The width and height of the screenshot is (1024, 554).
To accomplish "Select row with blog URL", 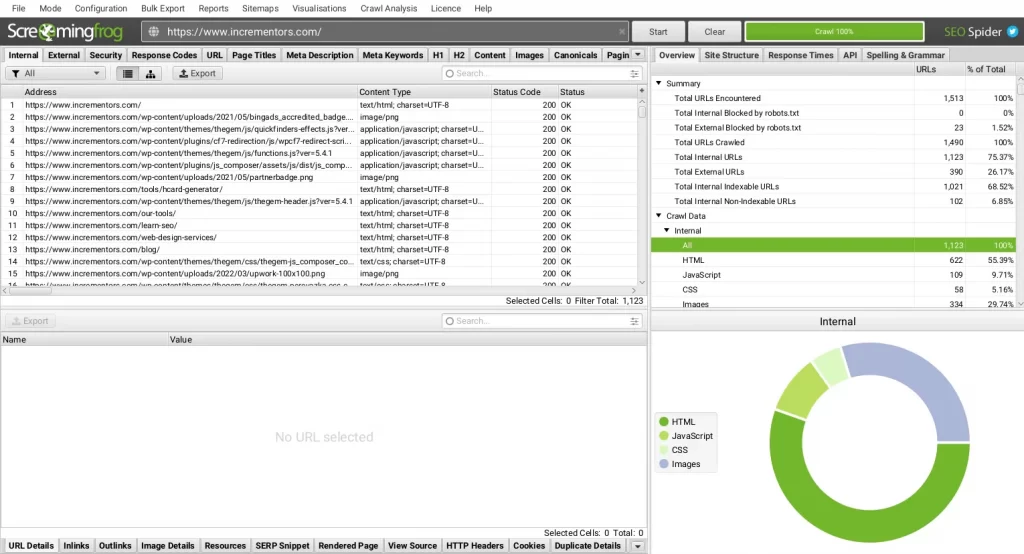I will coord(319,250).
